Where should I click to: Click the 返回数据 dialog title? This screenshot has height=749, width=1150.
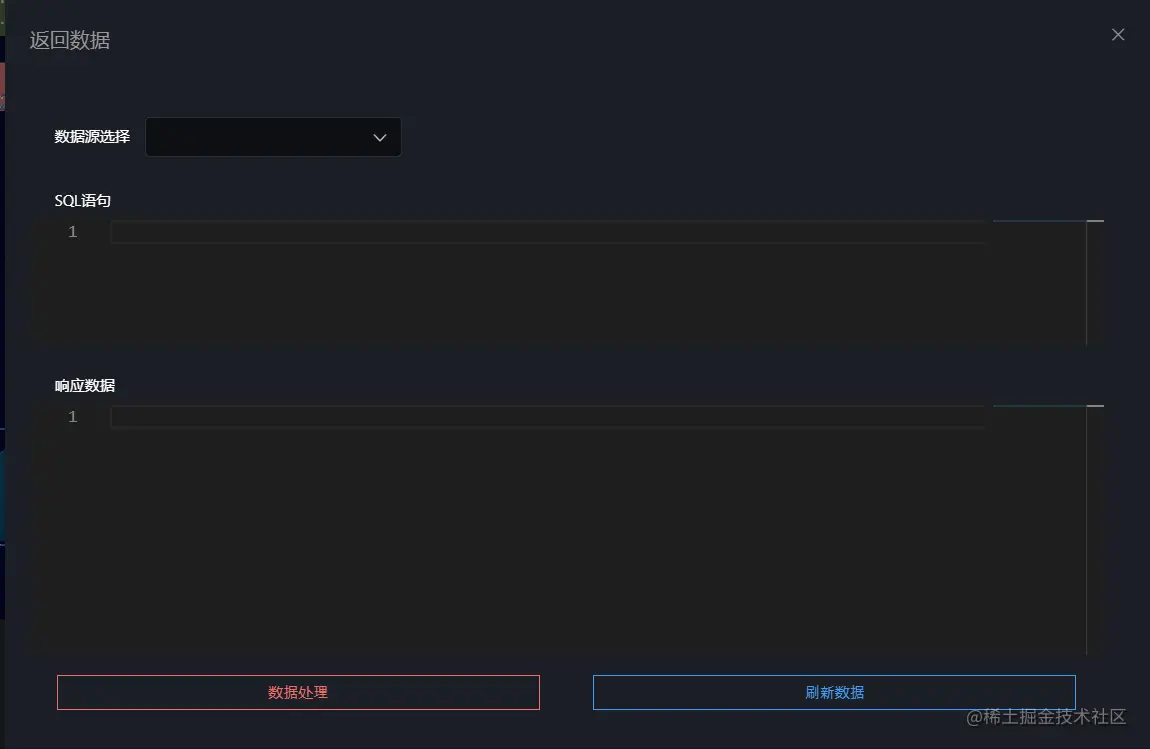pyautogui.click(x=70, y=41)
